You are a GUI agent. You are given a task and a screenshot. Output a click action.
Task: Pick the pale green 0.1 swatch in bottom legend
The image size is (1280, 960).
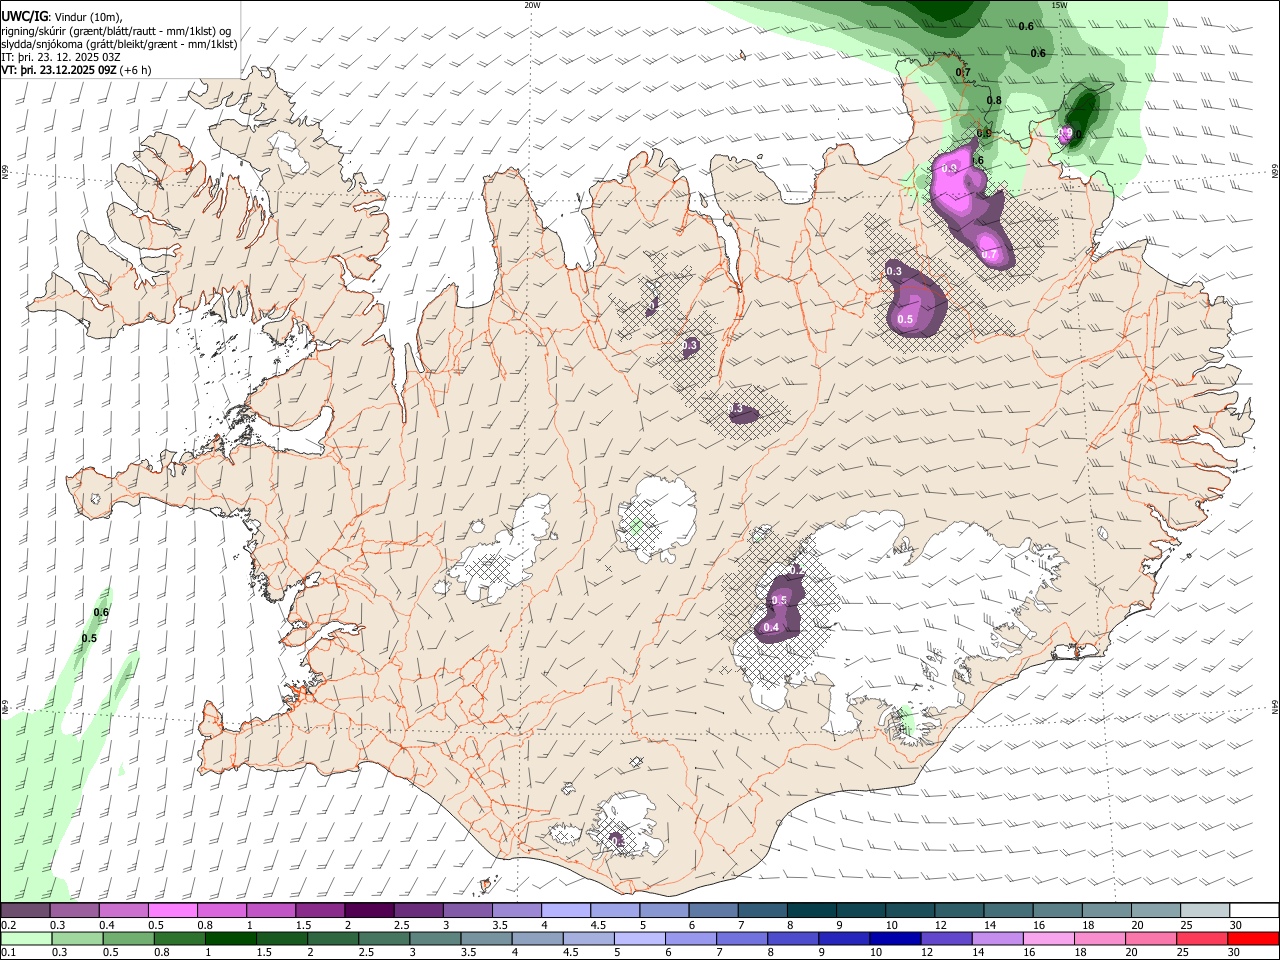(x=25, y=939)
